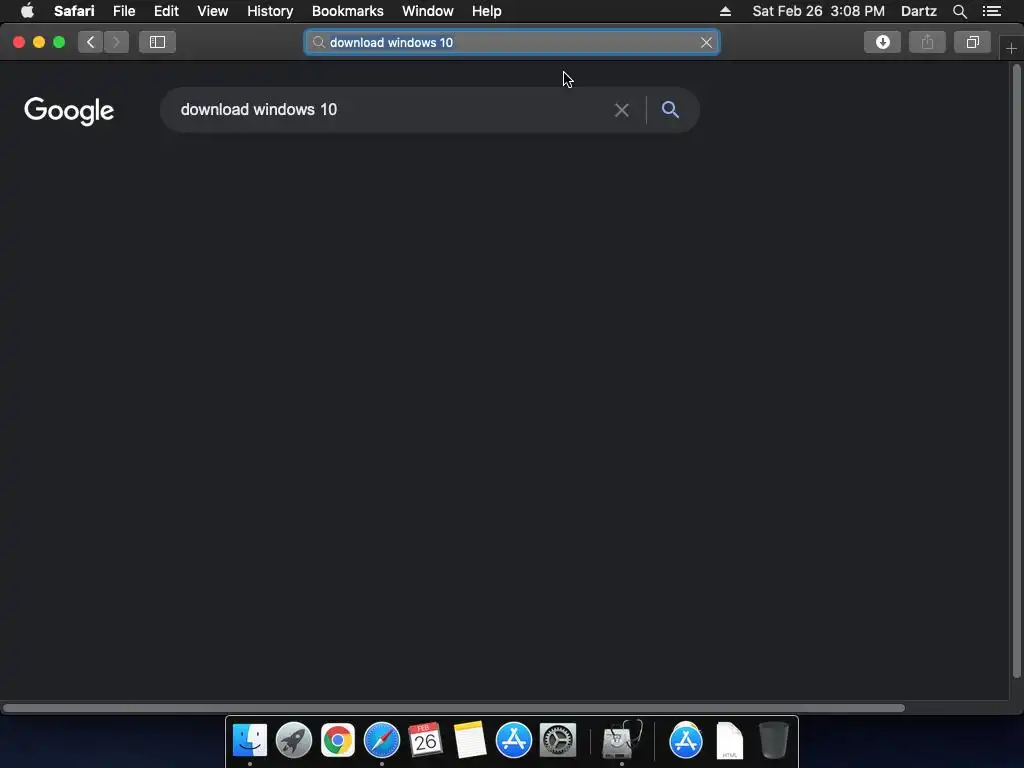Viewport: 1024px width, 768px height.
Task: Open the App Store from the Dock
Action: (x=513, y=741)
